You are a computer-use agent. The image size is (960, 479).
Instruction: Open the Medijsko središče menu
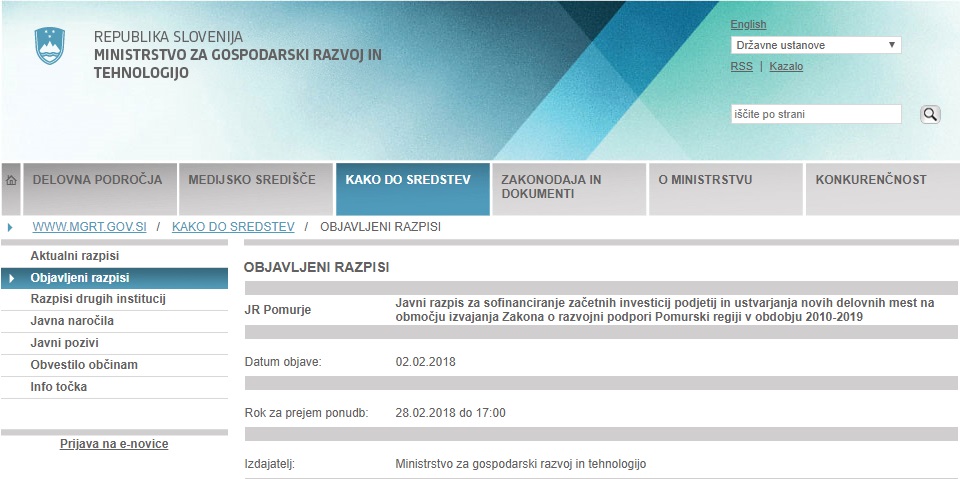tap(256, 189)
